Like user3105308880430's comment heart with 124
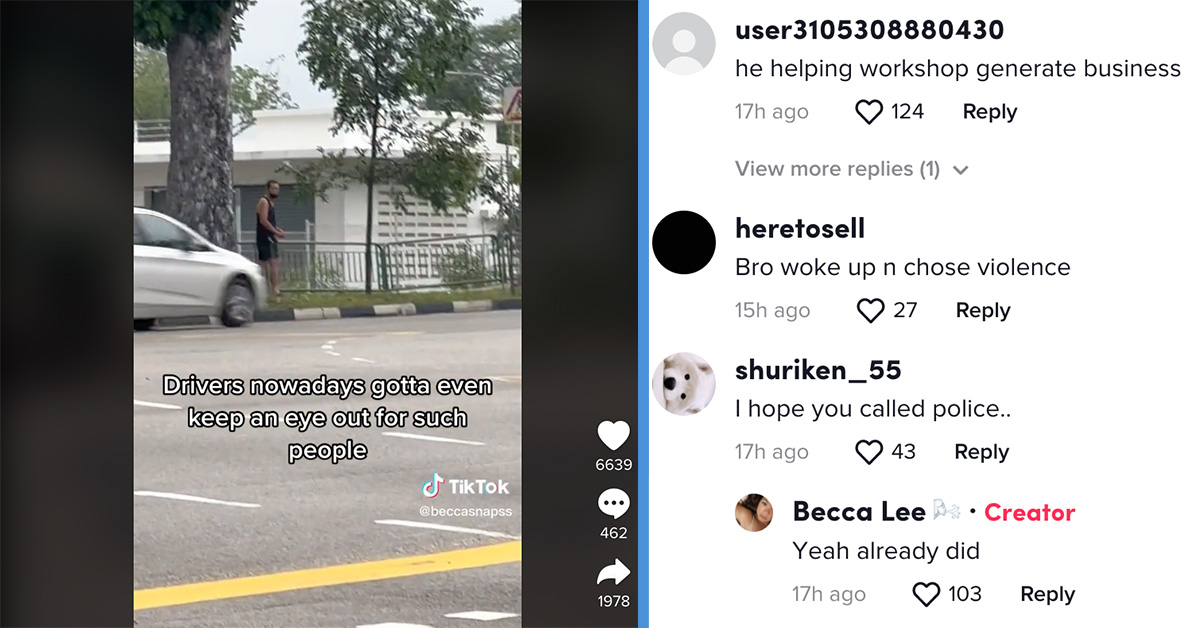 [869, 112]
